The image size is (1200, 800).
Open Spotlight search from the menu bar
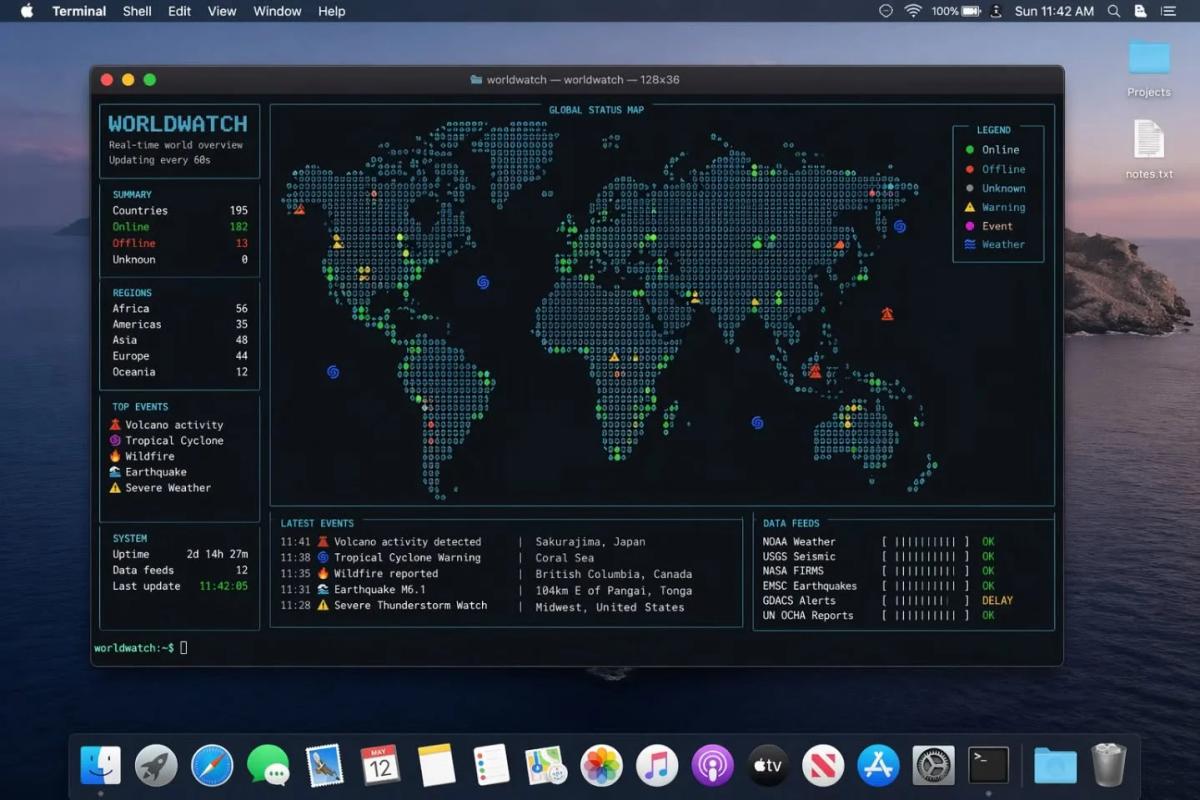click(1114, 12)
